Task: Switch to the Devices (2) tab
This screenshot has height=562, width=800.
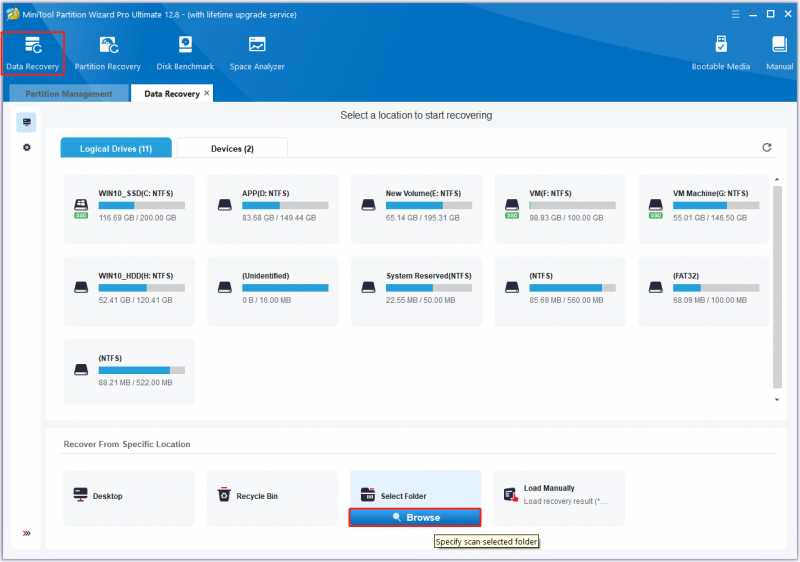Action: pyautogui.click(x=232, y=148)
